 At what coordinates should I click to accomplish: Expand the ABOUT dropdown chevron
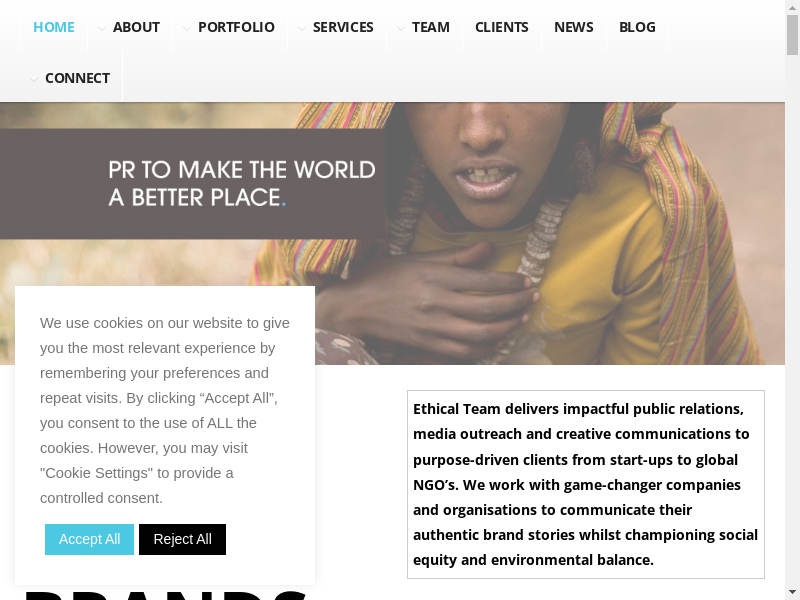coord(102,29)
